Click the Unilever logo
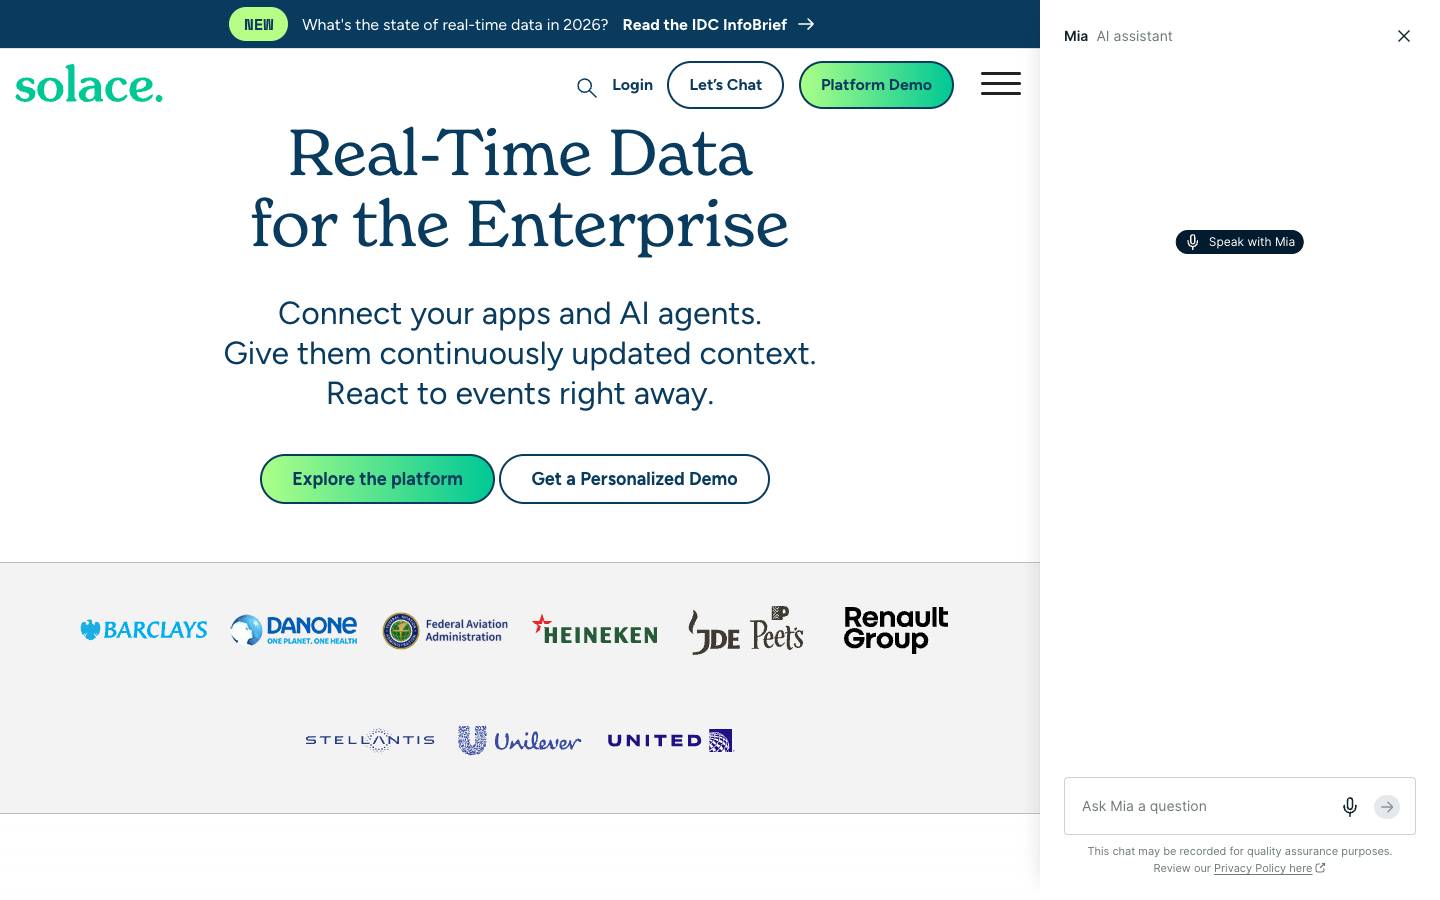This screenshot has width=1440, height=900. [520, 740]
